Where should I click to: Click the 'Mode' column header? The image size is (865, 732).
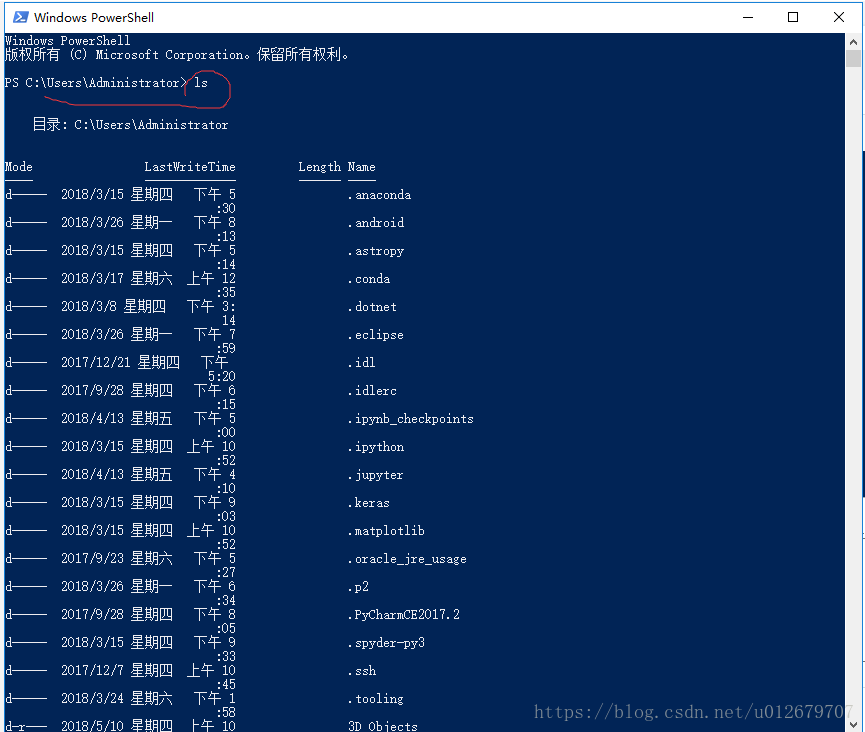point(19,167)
